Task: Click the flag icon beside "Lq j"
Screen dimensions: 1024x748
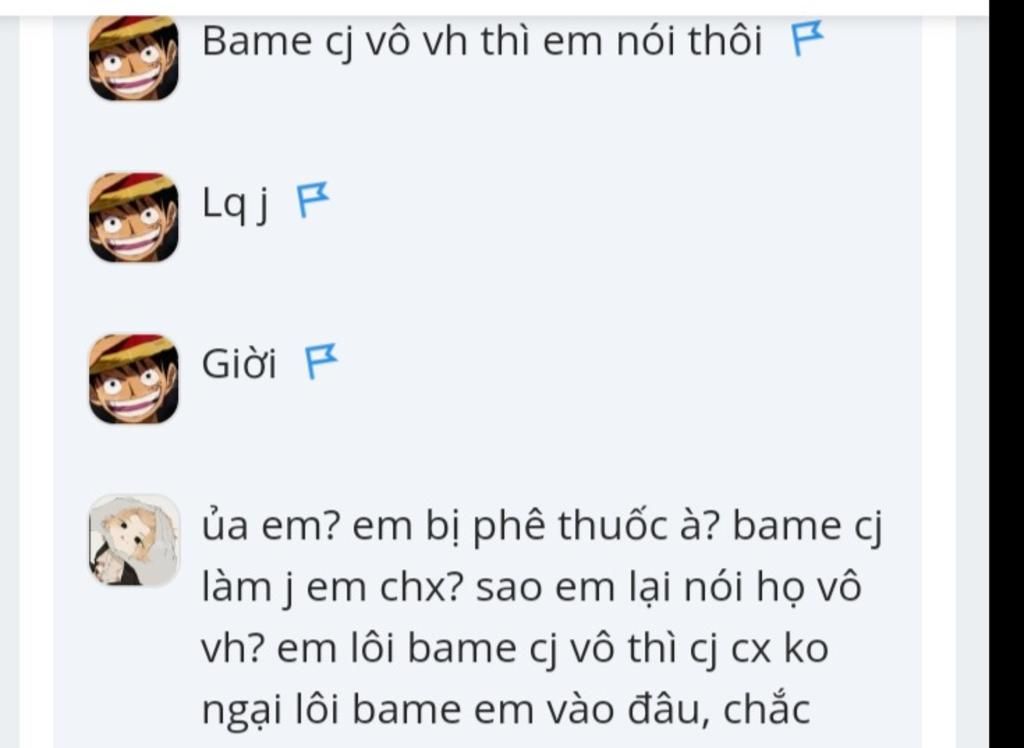Action: click(x=313, y=200)
